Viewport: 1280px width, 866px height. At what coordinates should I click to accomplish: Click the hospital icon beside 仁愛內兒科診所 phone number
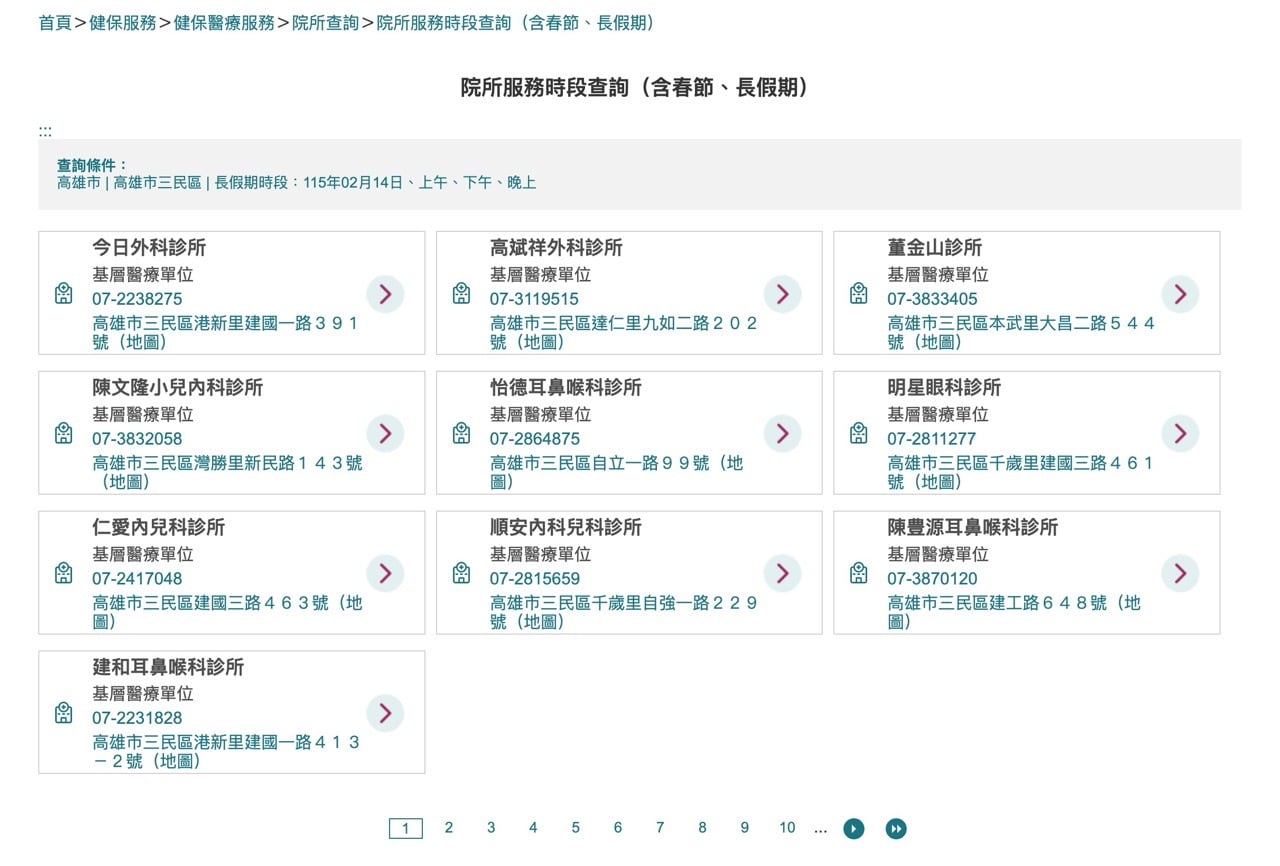point(65,573)
